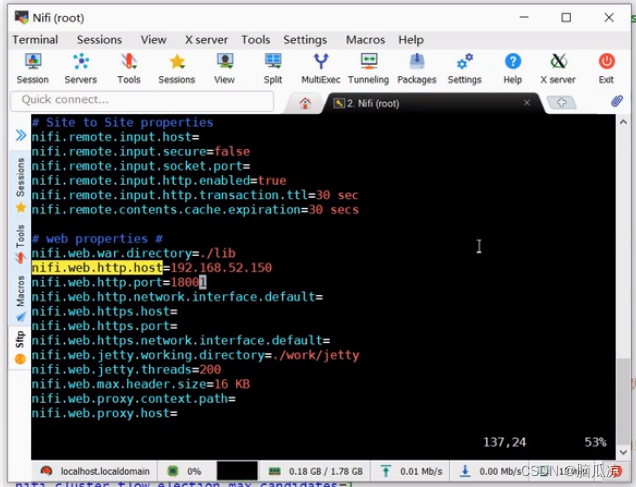Open the Macros menu in menu bar
The width and height of the screenshot is (636, 487).
pos(365,40)
